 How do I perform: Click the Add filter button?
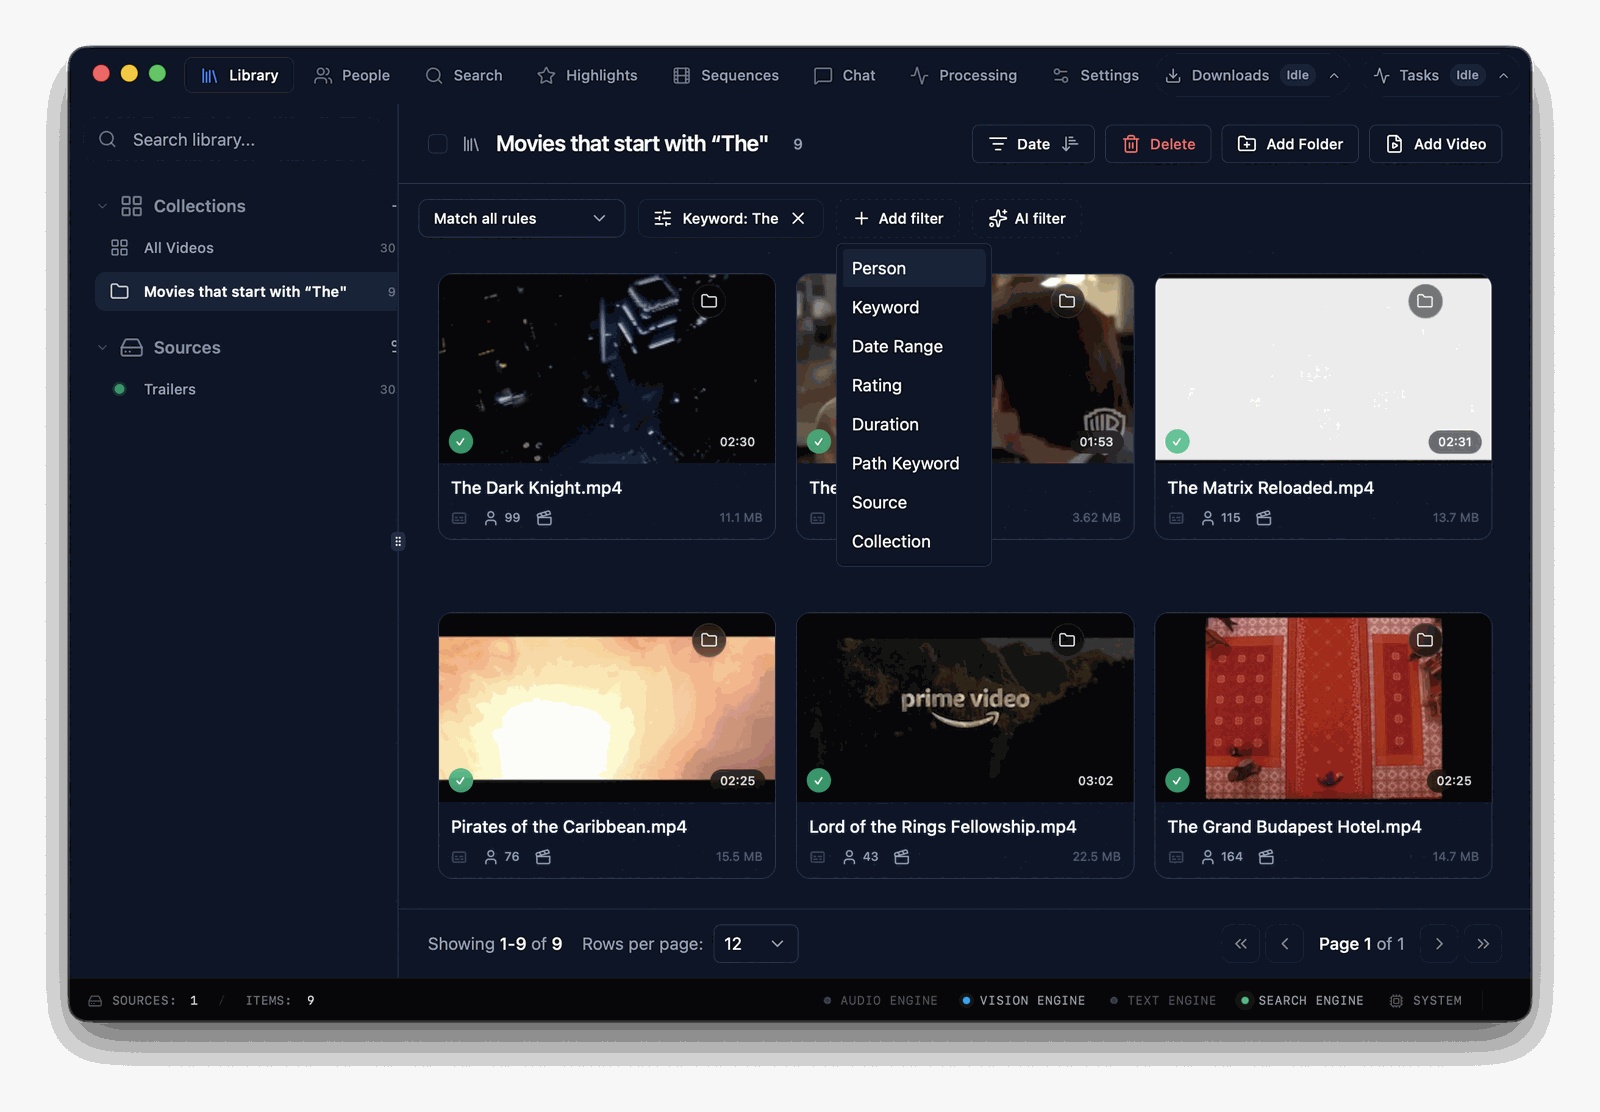coord(898,218)
